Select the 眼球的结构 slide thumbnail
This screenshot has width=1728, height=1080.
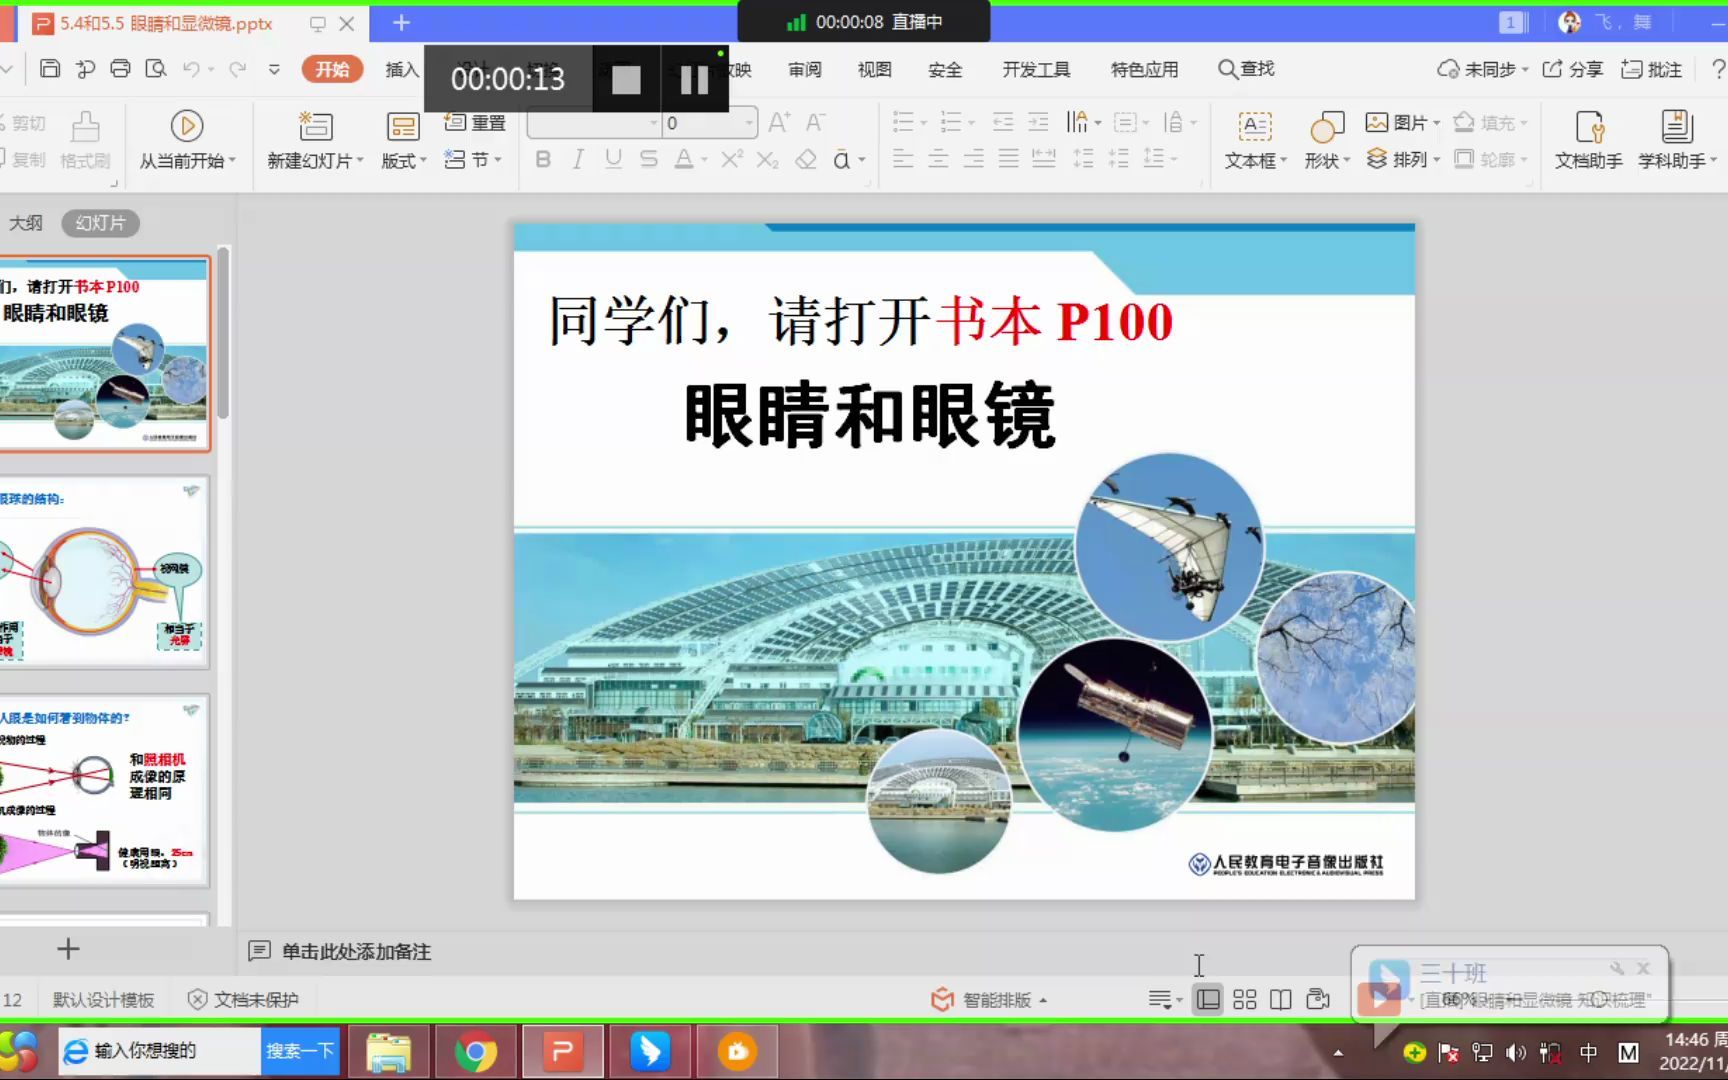[104, 572]
